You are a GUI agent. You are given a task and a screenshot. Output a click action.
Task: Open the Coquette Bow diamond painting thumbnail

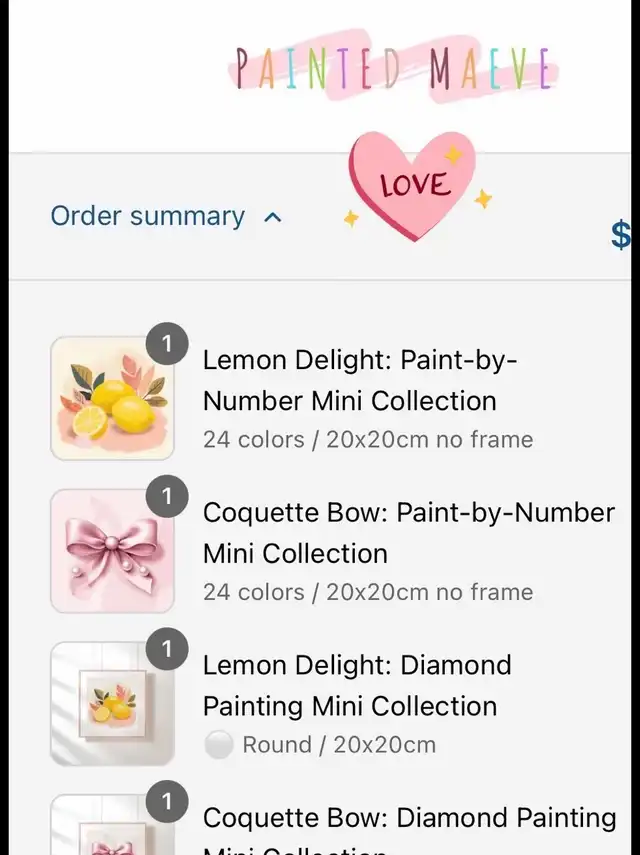(x=112, y=830)
